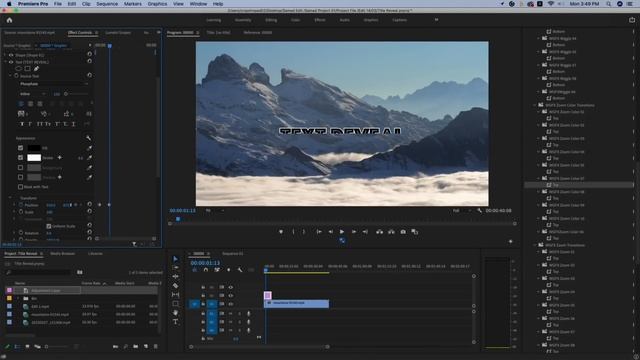Open the Graphics menu
Image resolution: width=640 pixels, height=360 pixels.
157,4
